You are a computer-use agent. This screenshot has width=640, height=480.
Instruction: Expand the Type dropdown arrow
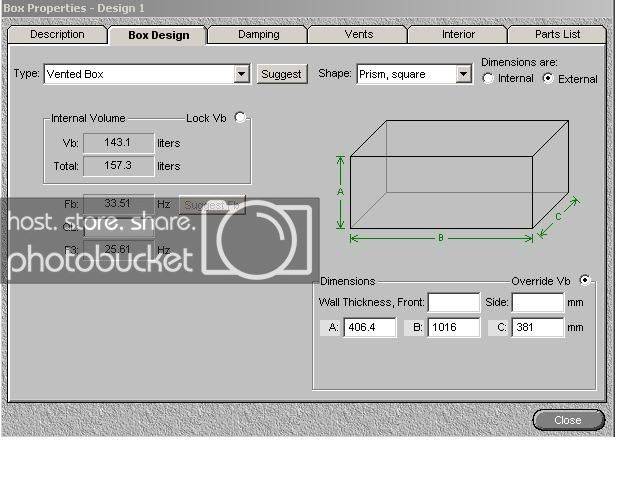tap(242, 74)
